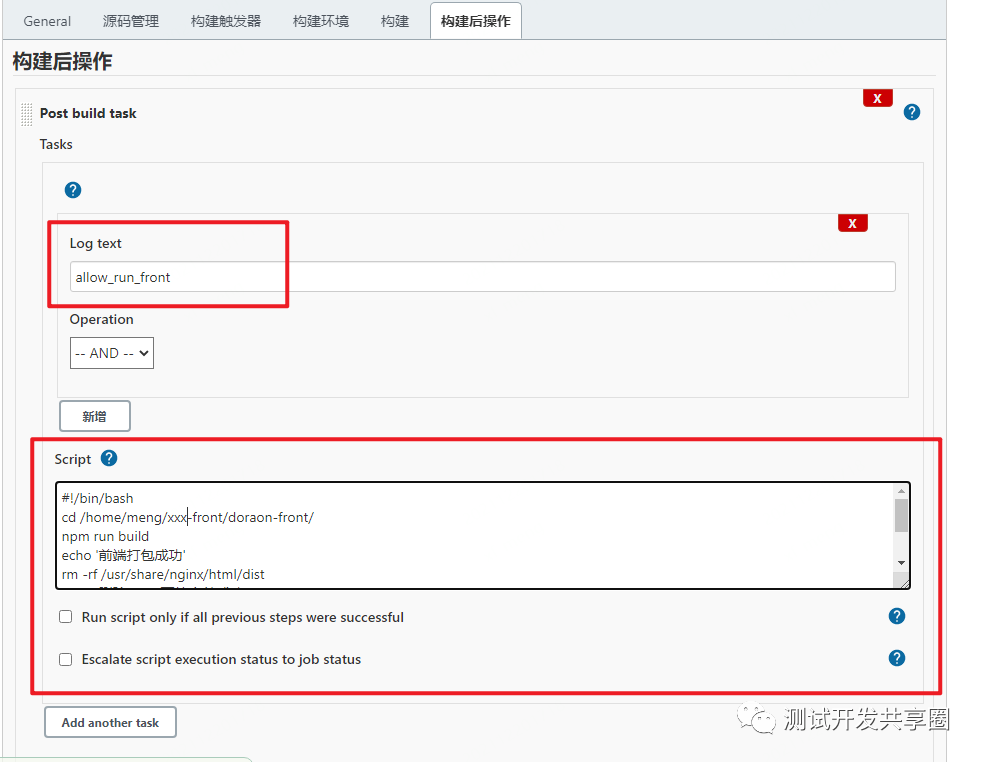Remove the Log text condition via red X
Image resolution: width=982 pixels, height=762 pixels.
pos(852,222)
